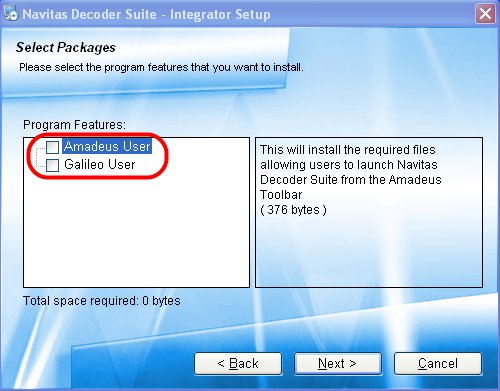Highlight the Galileo User tree label
The image size is (500, 391).
tap(100, 165)
